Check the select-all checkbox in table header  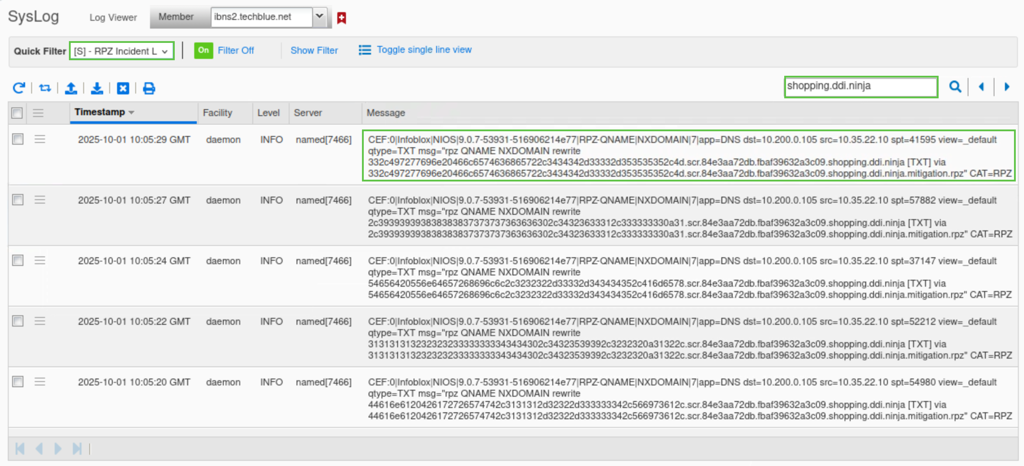pos(17,113)
